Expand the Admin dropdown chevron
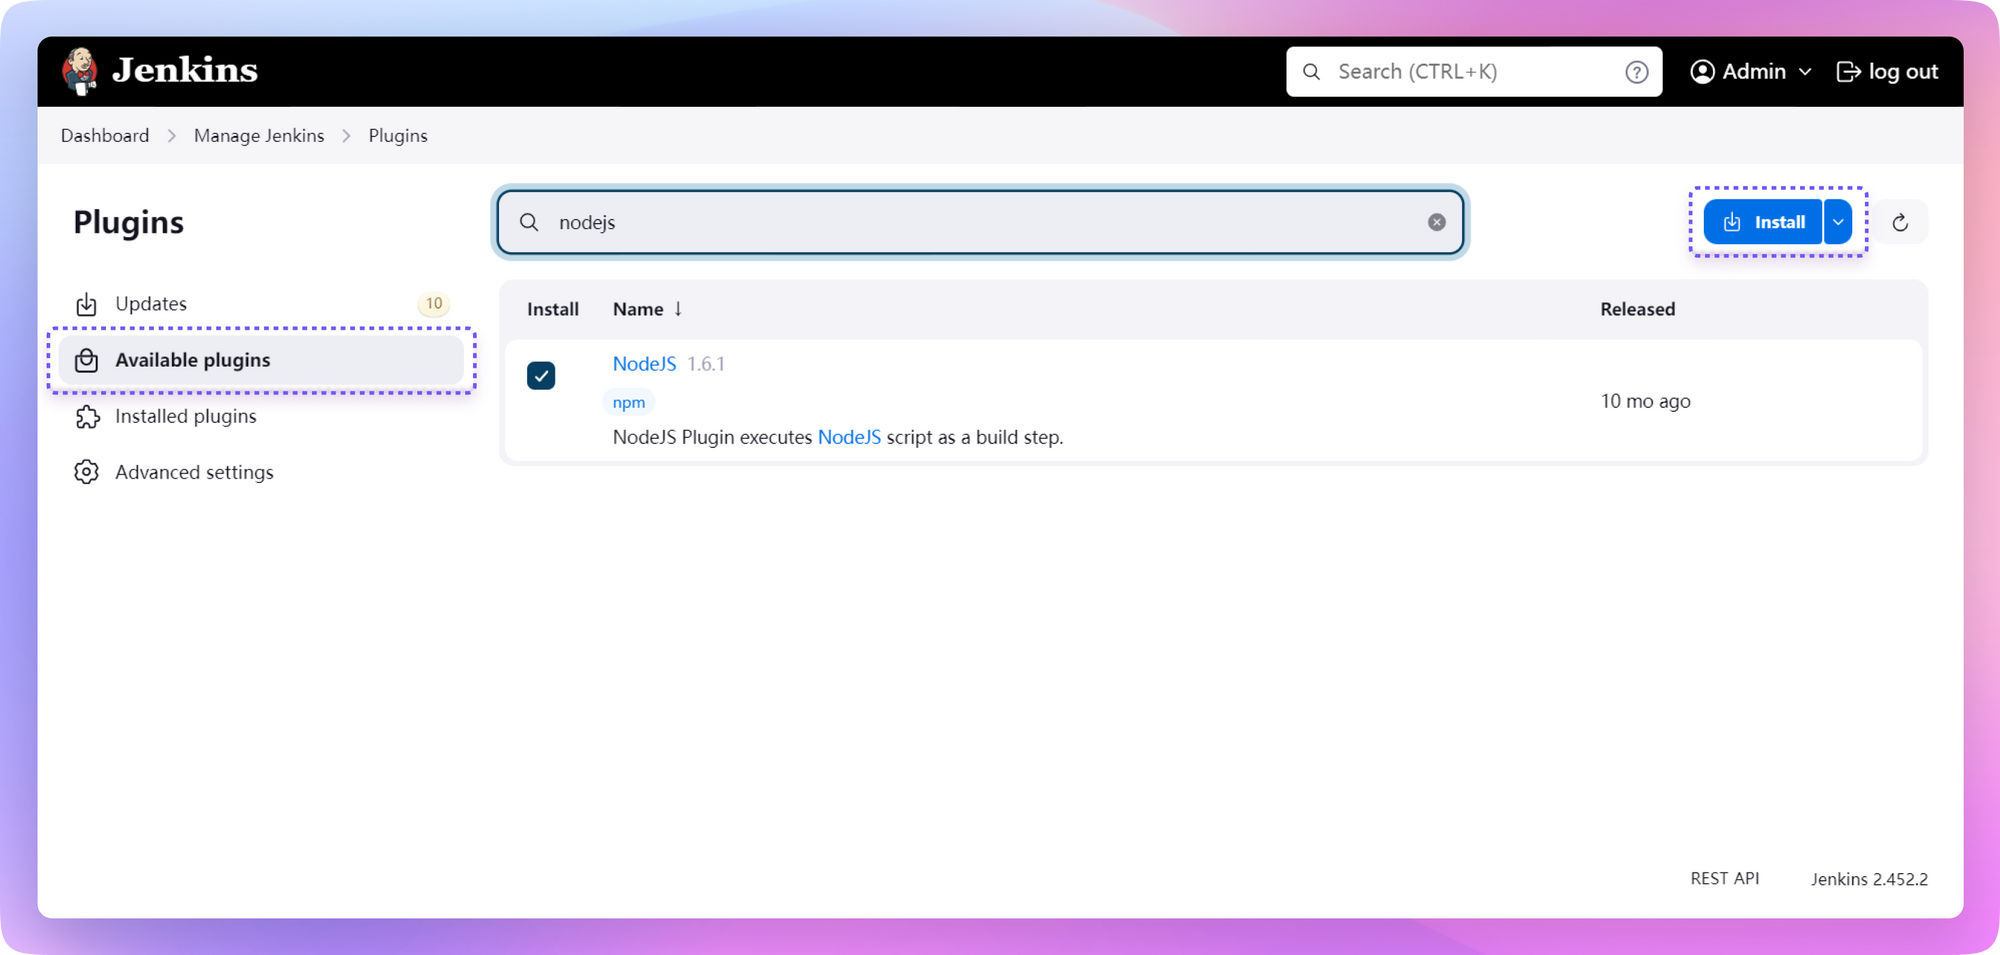This screenshot has height=955, width=2000. pyautogui.click(x=1805, y=72)
